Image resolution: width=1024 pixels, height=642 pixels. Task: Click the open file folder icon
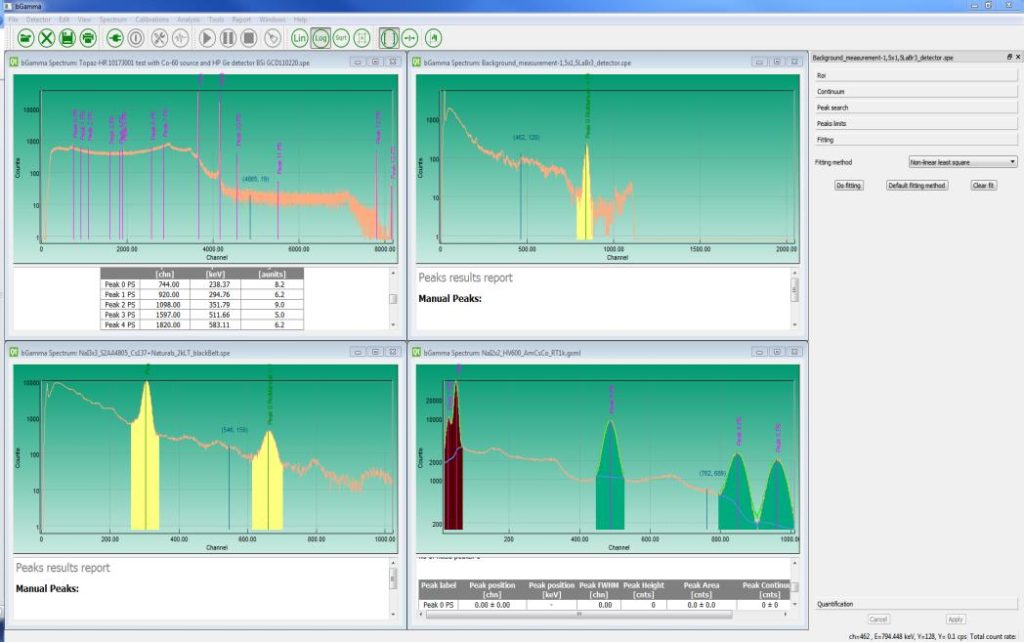(26, 38)
